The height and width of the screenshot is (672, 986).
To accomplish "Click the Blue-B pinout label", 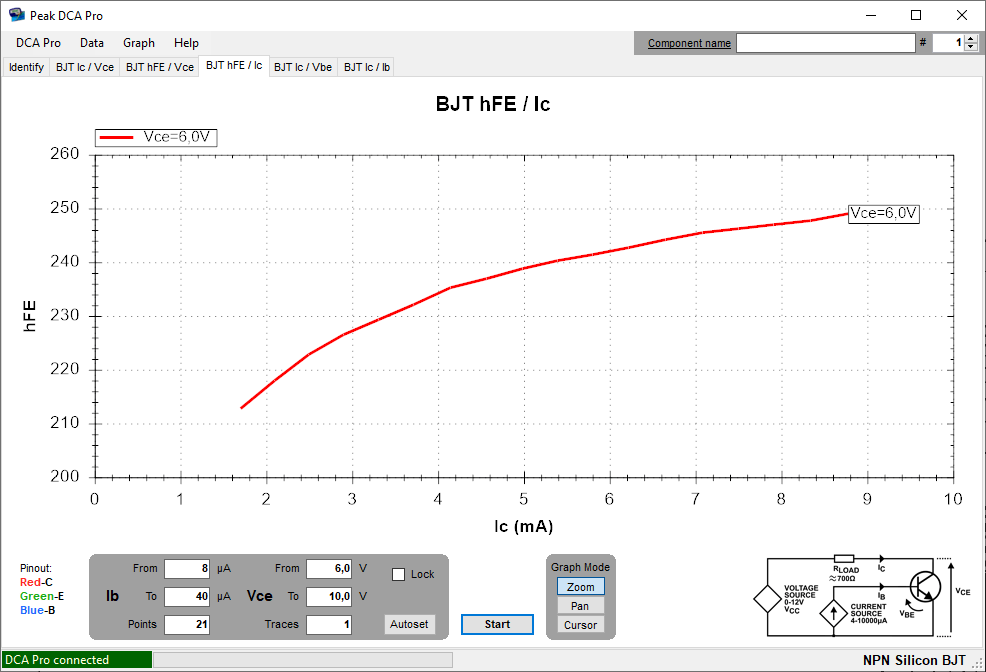I will 38,610.
